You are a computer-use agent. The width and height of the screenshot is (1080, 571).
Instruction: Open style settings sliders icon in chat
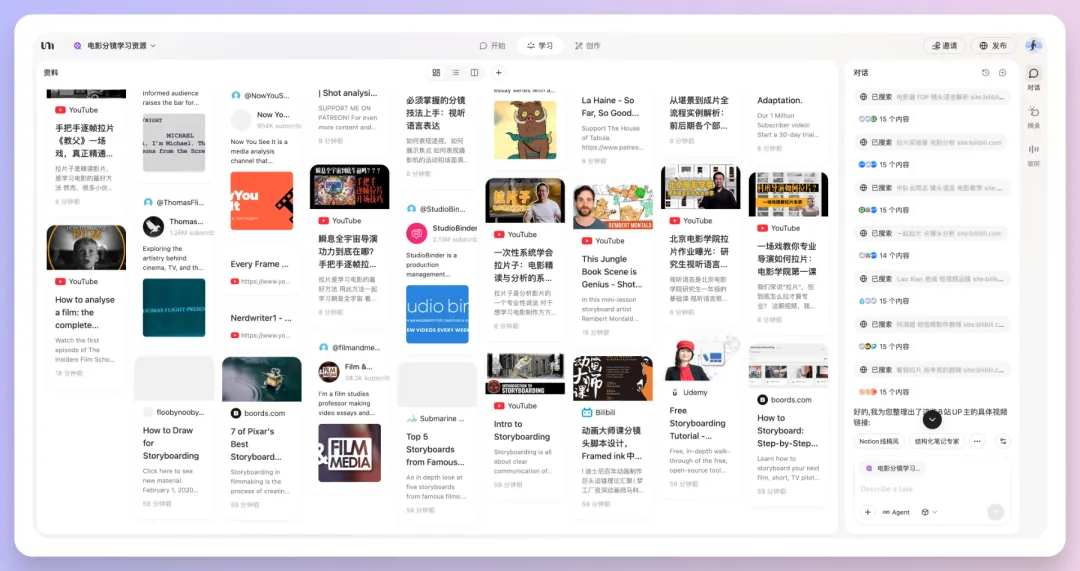tap(1003, 441)
